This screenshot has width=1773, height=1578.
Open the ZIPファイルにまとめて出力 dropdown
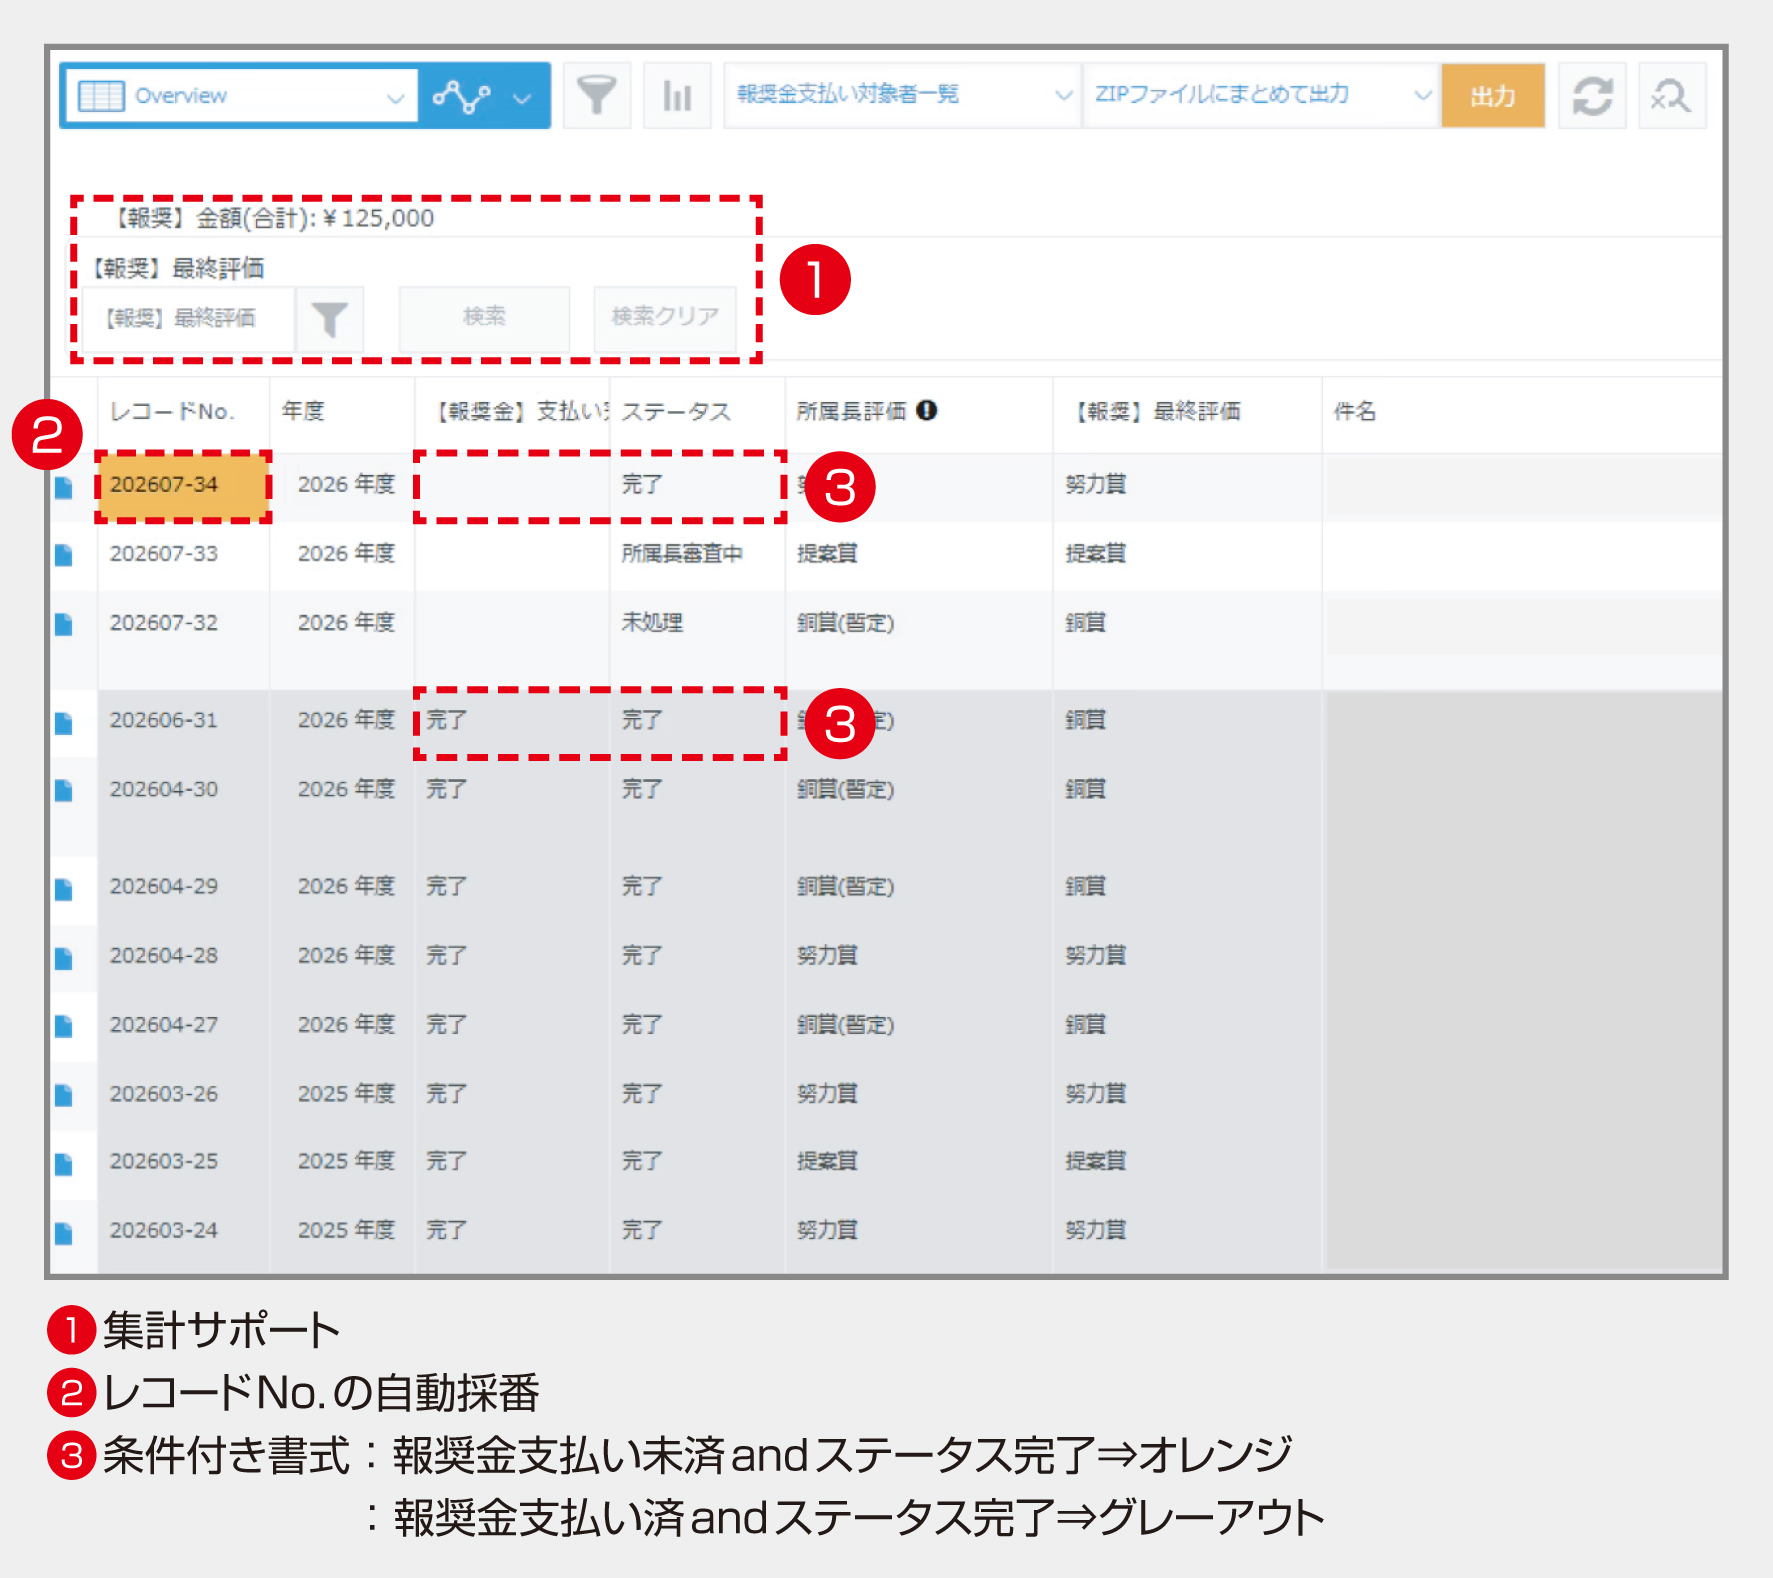pos(1262,95)
